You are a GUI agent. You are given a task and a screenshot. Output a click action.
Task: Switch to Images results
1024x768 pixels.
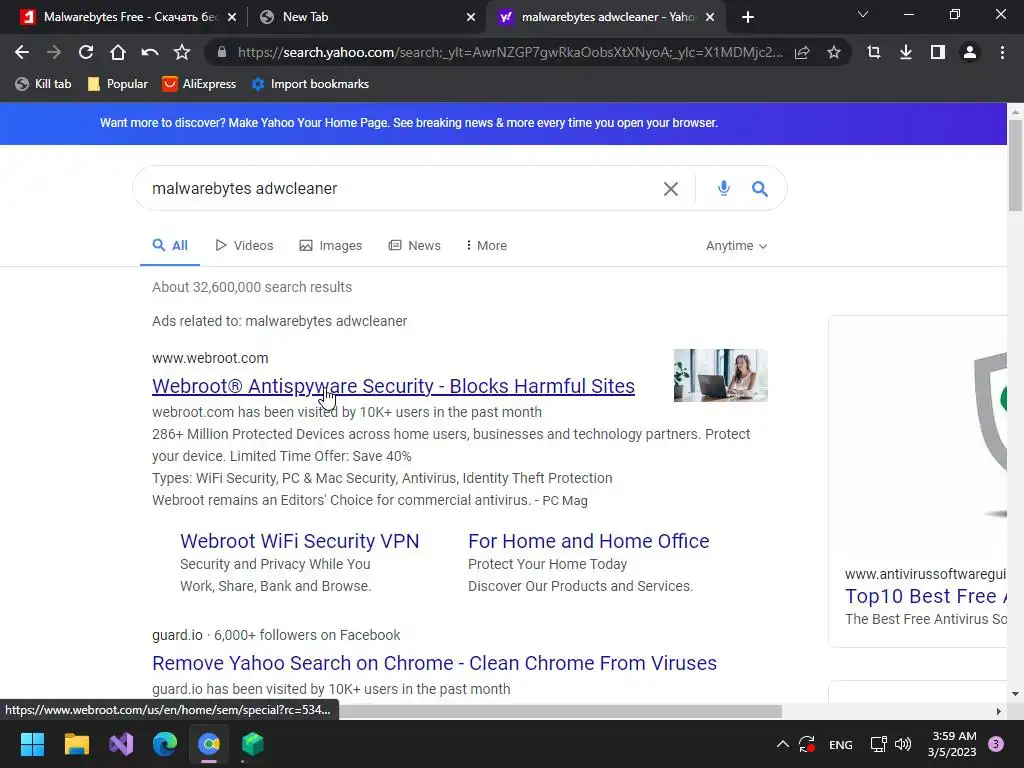tap(330, 246)
